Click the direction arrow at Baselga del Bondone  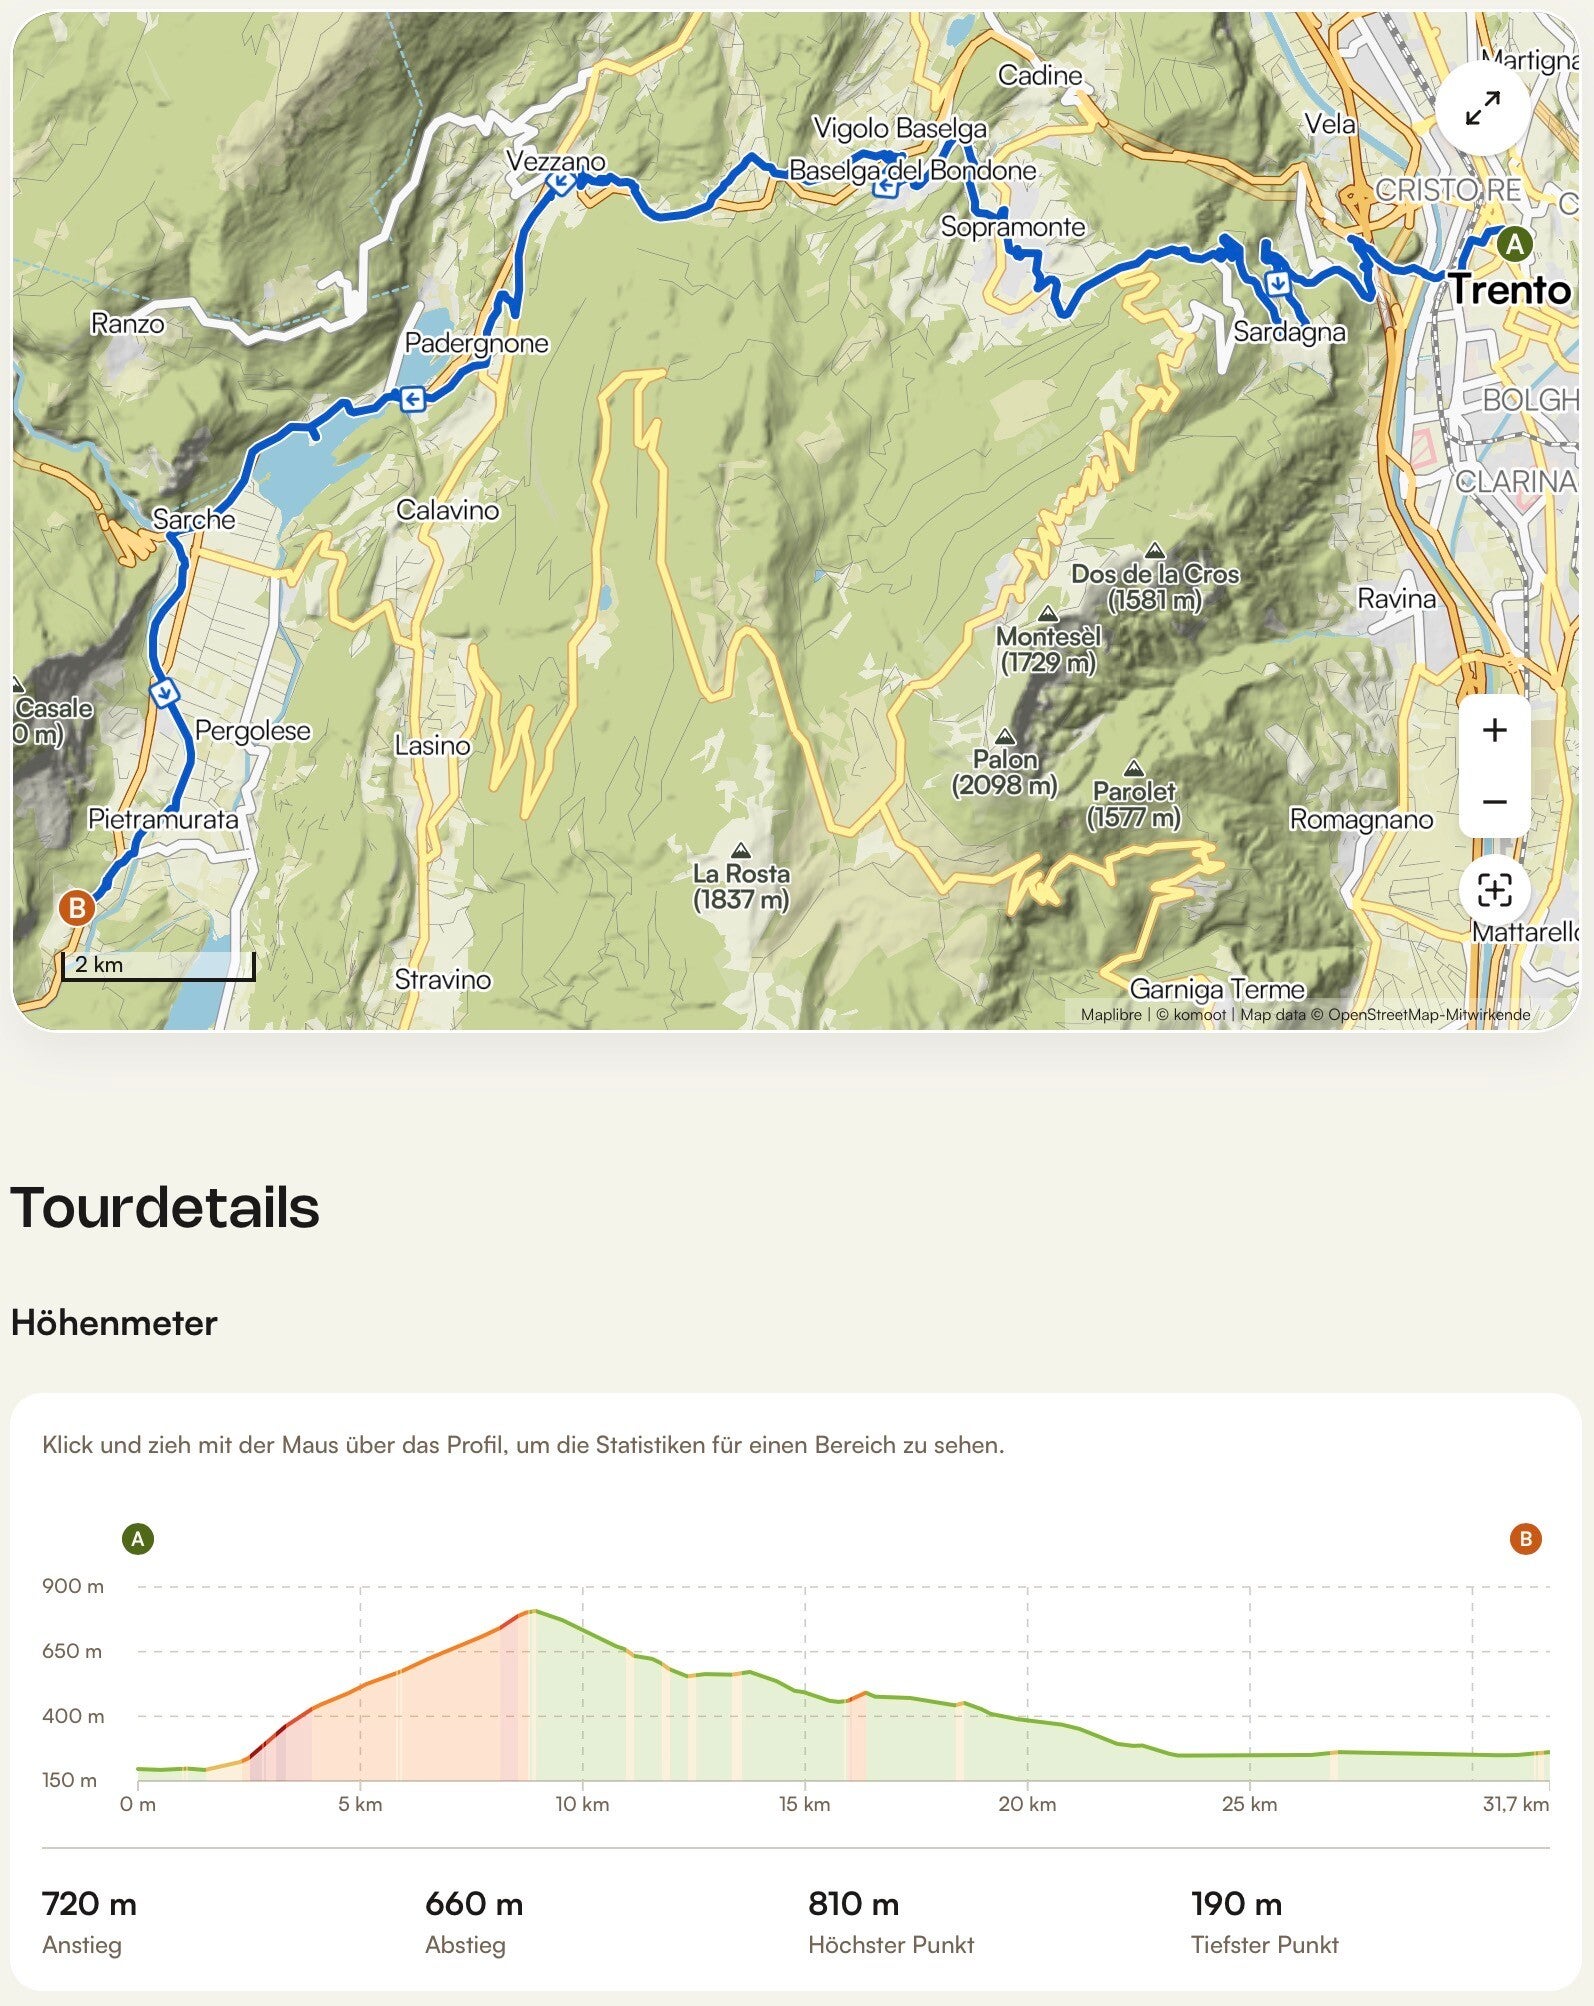884,188
